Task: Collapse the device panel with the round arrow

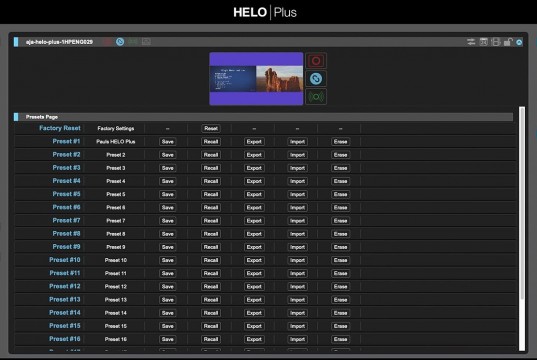Action: [x=519, y=42]
